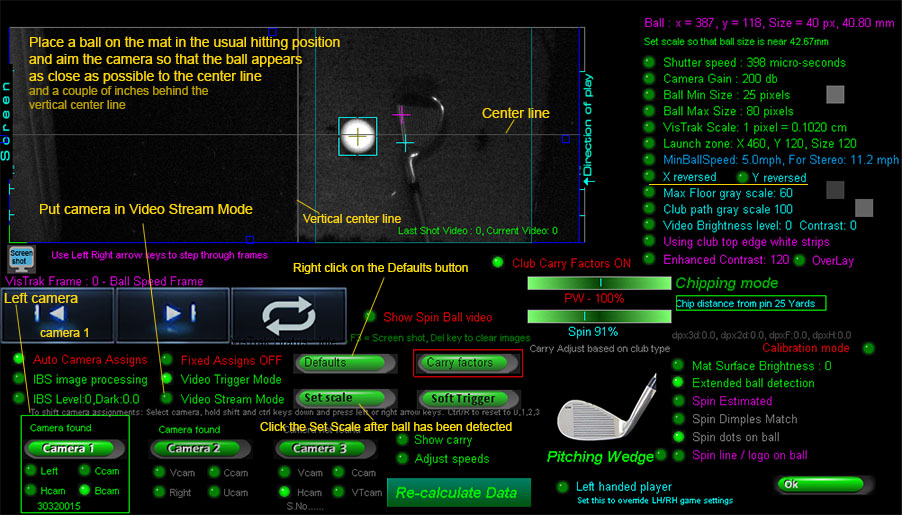The height and width of the screenshot is (515, 902).
Task: Toggle IBS image processing
Action: 19,379
